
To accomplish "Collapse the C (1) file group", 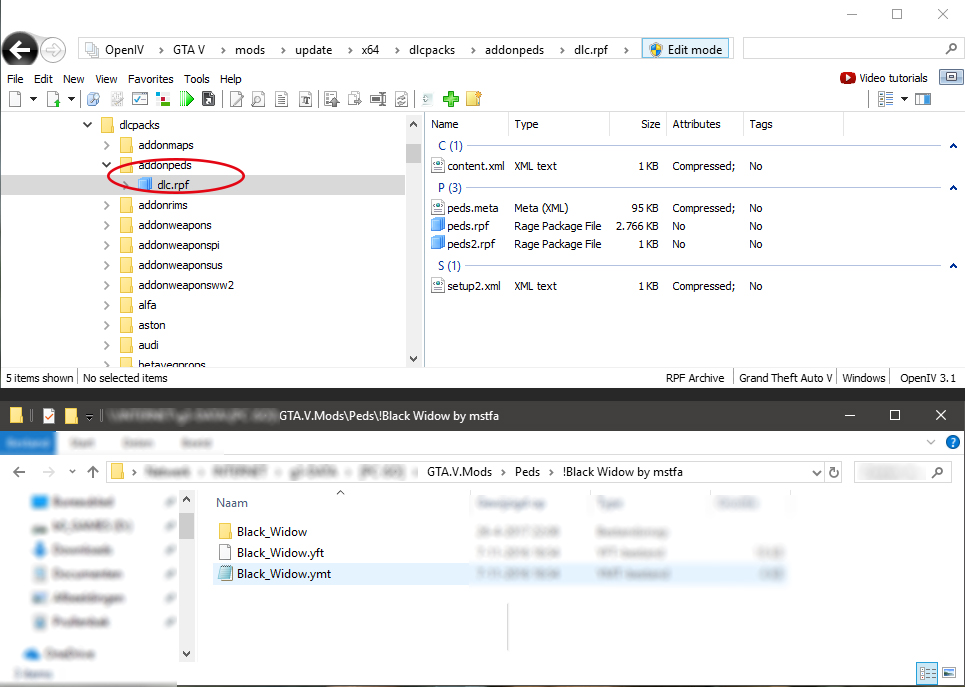I will [953, 146].
